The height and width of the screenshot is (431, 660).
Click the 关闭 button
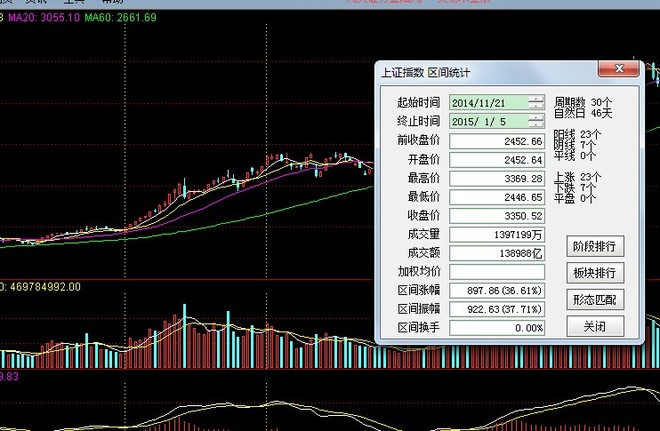point(595,326)
